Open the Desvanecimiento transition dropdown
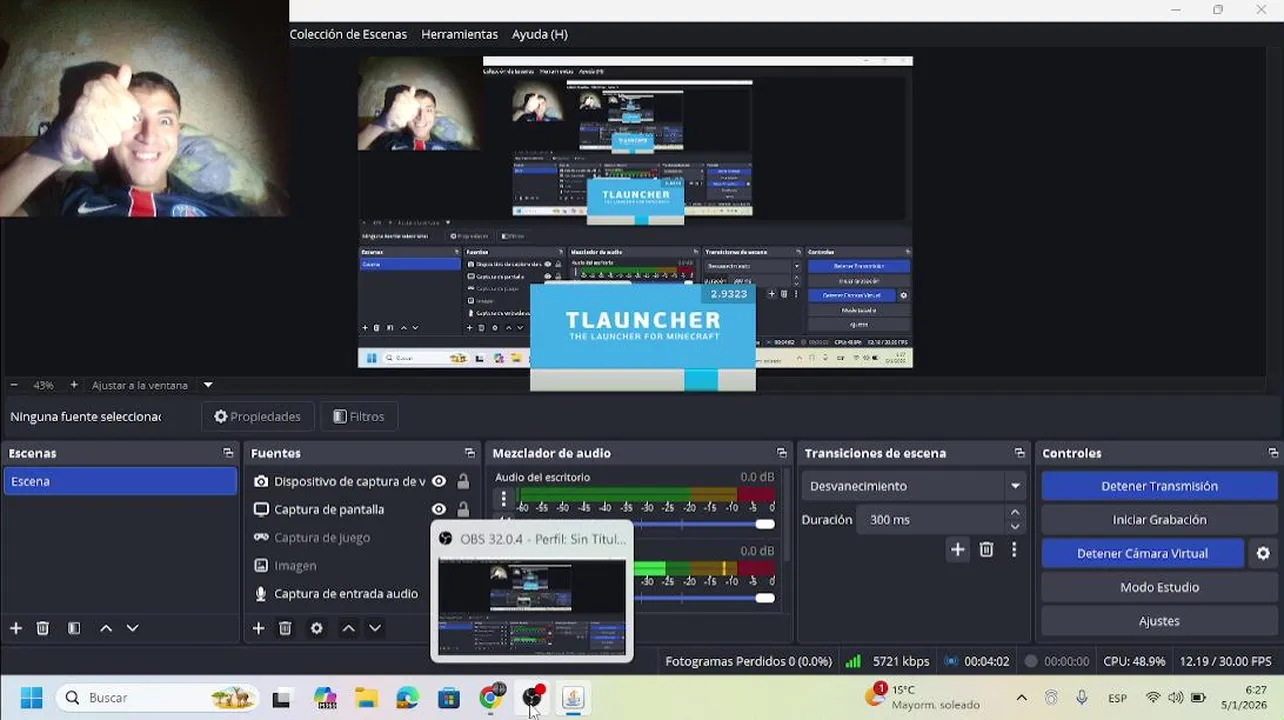Image resolution: width=1284 pixels, height=720 pixels. pyautogui.click(x=914, y=486)
